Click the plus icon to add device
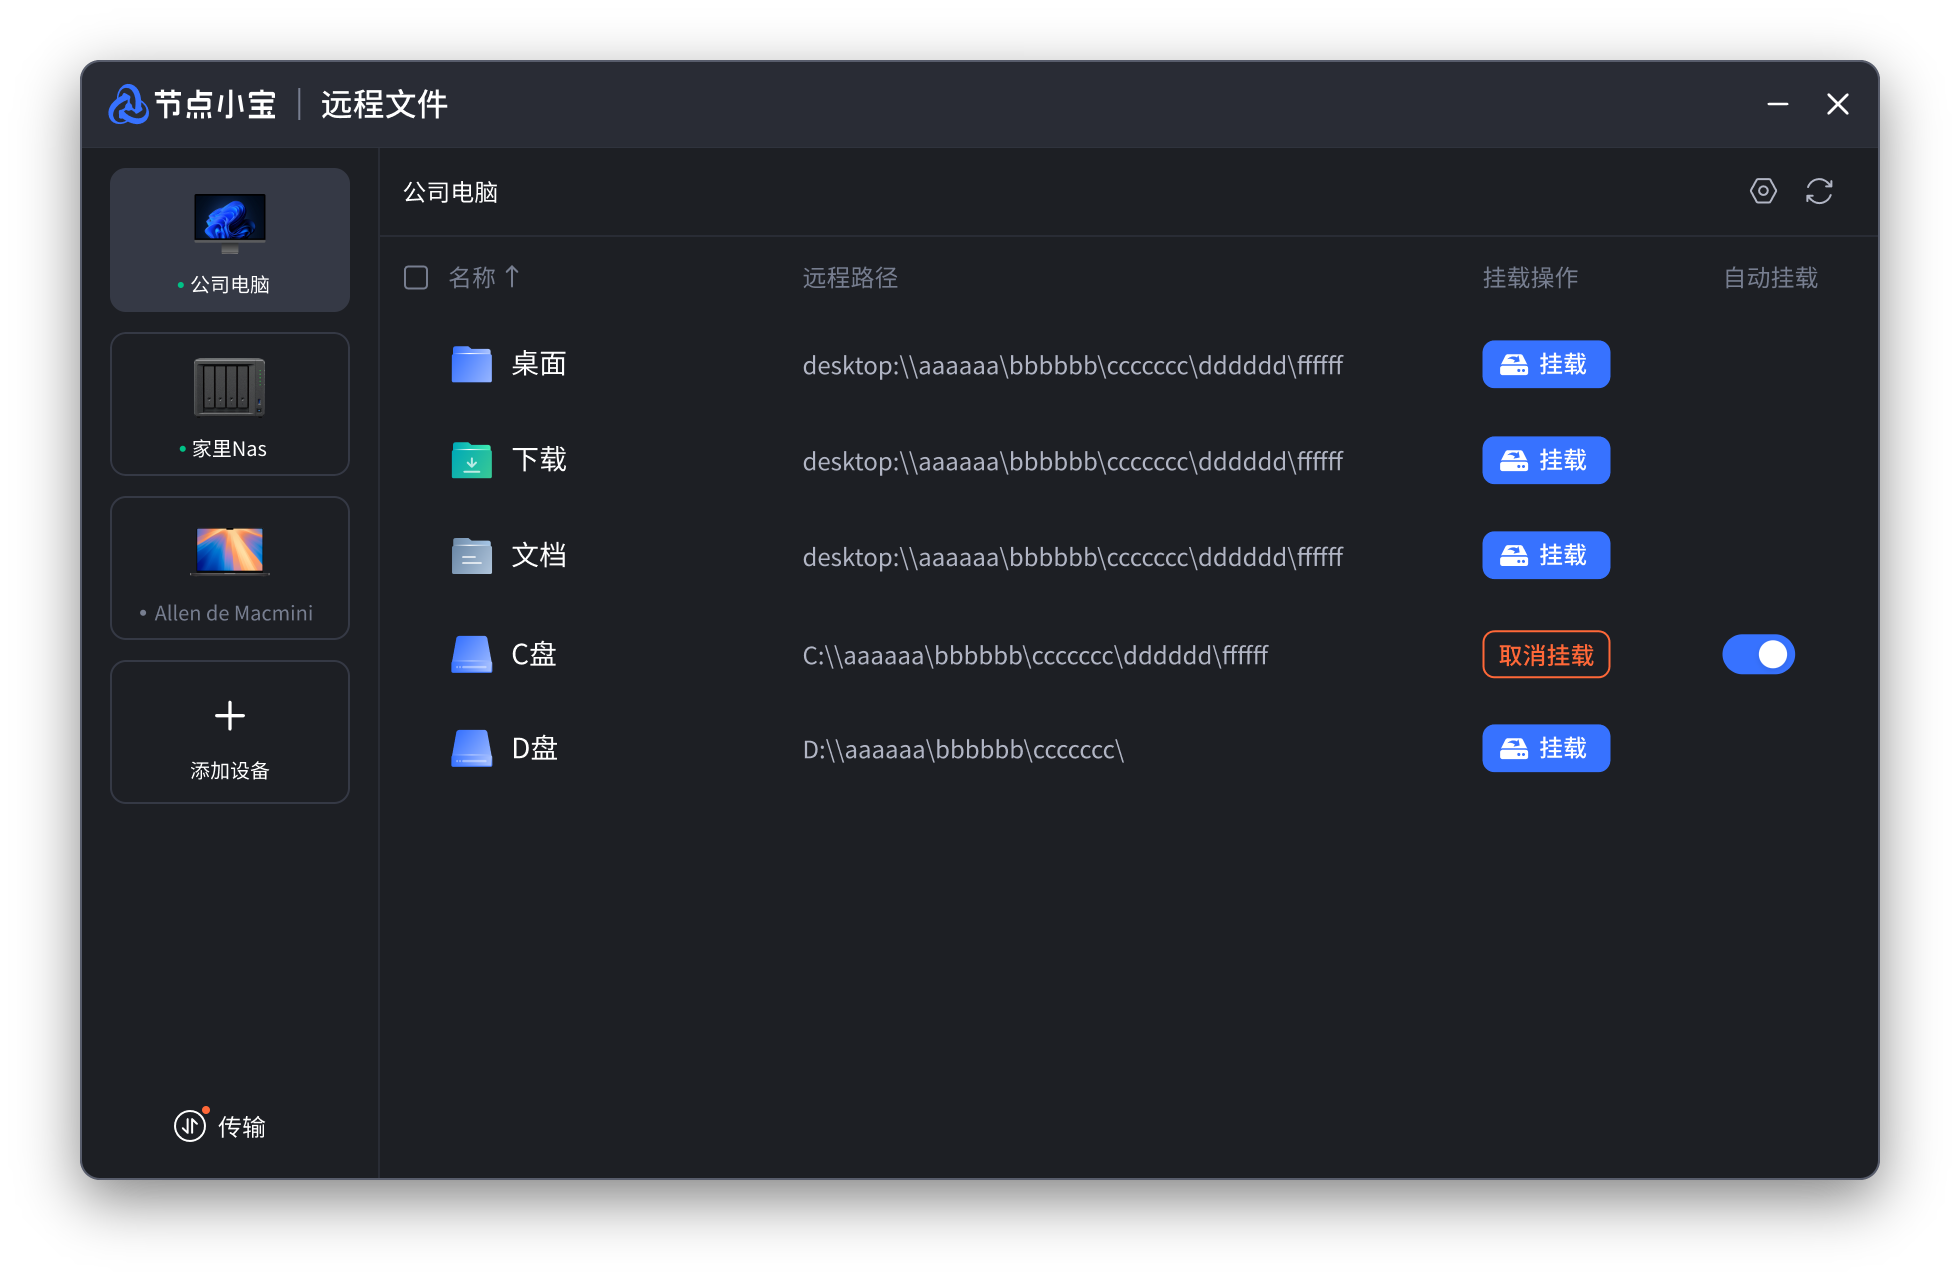1960x1280 pixels. (230, 716)
